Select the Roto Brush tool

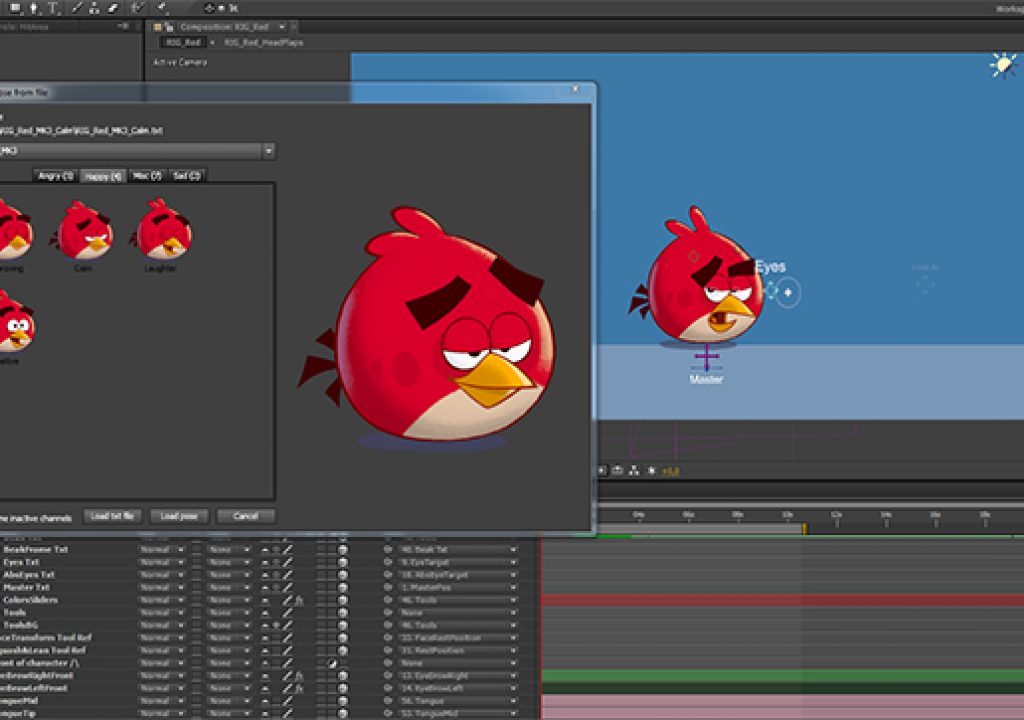point(138,8)
